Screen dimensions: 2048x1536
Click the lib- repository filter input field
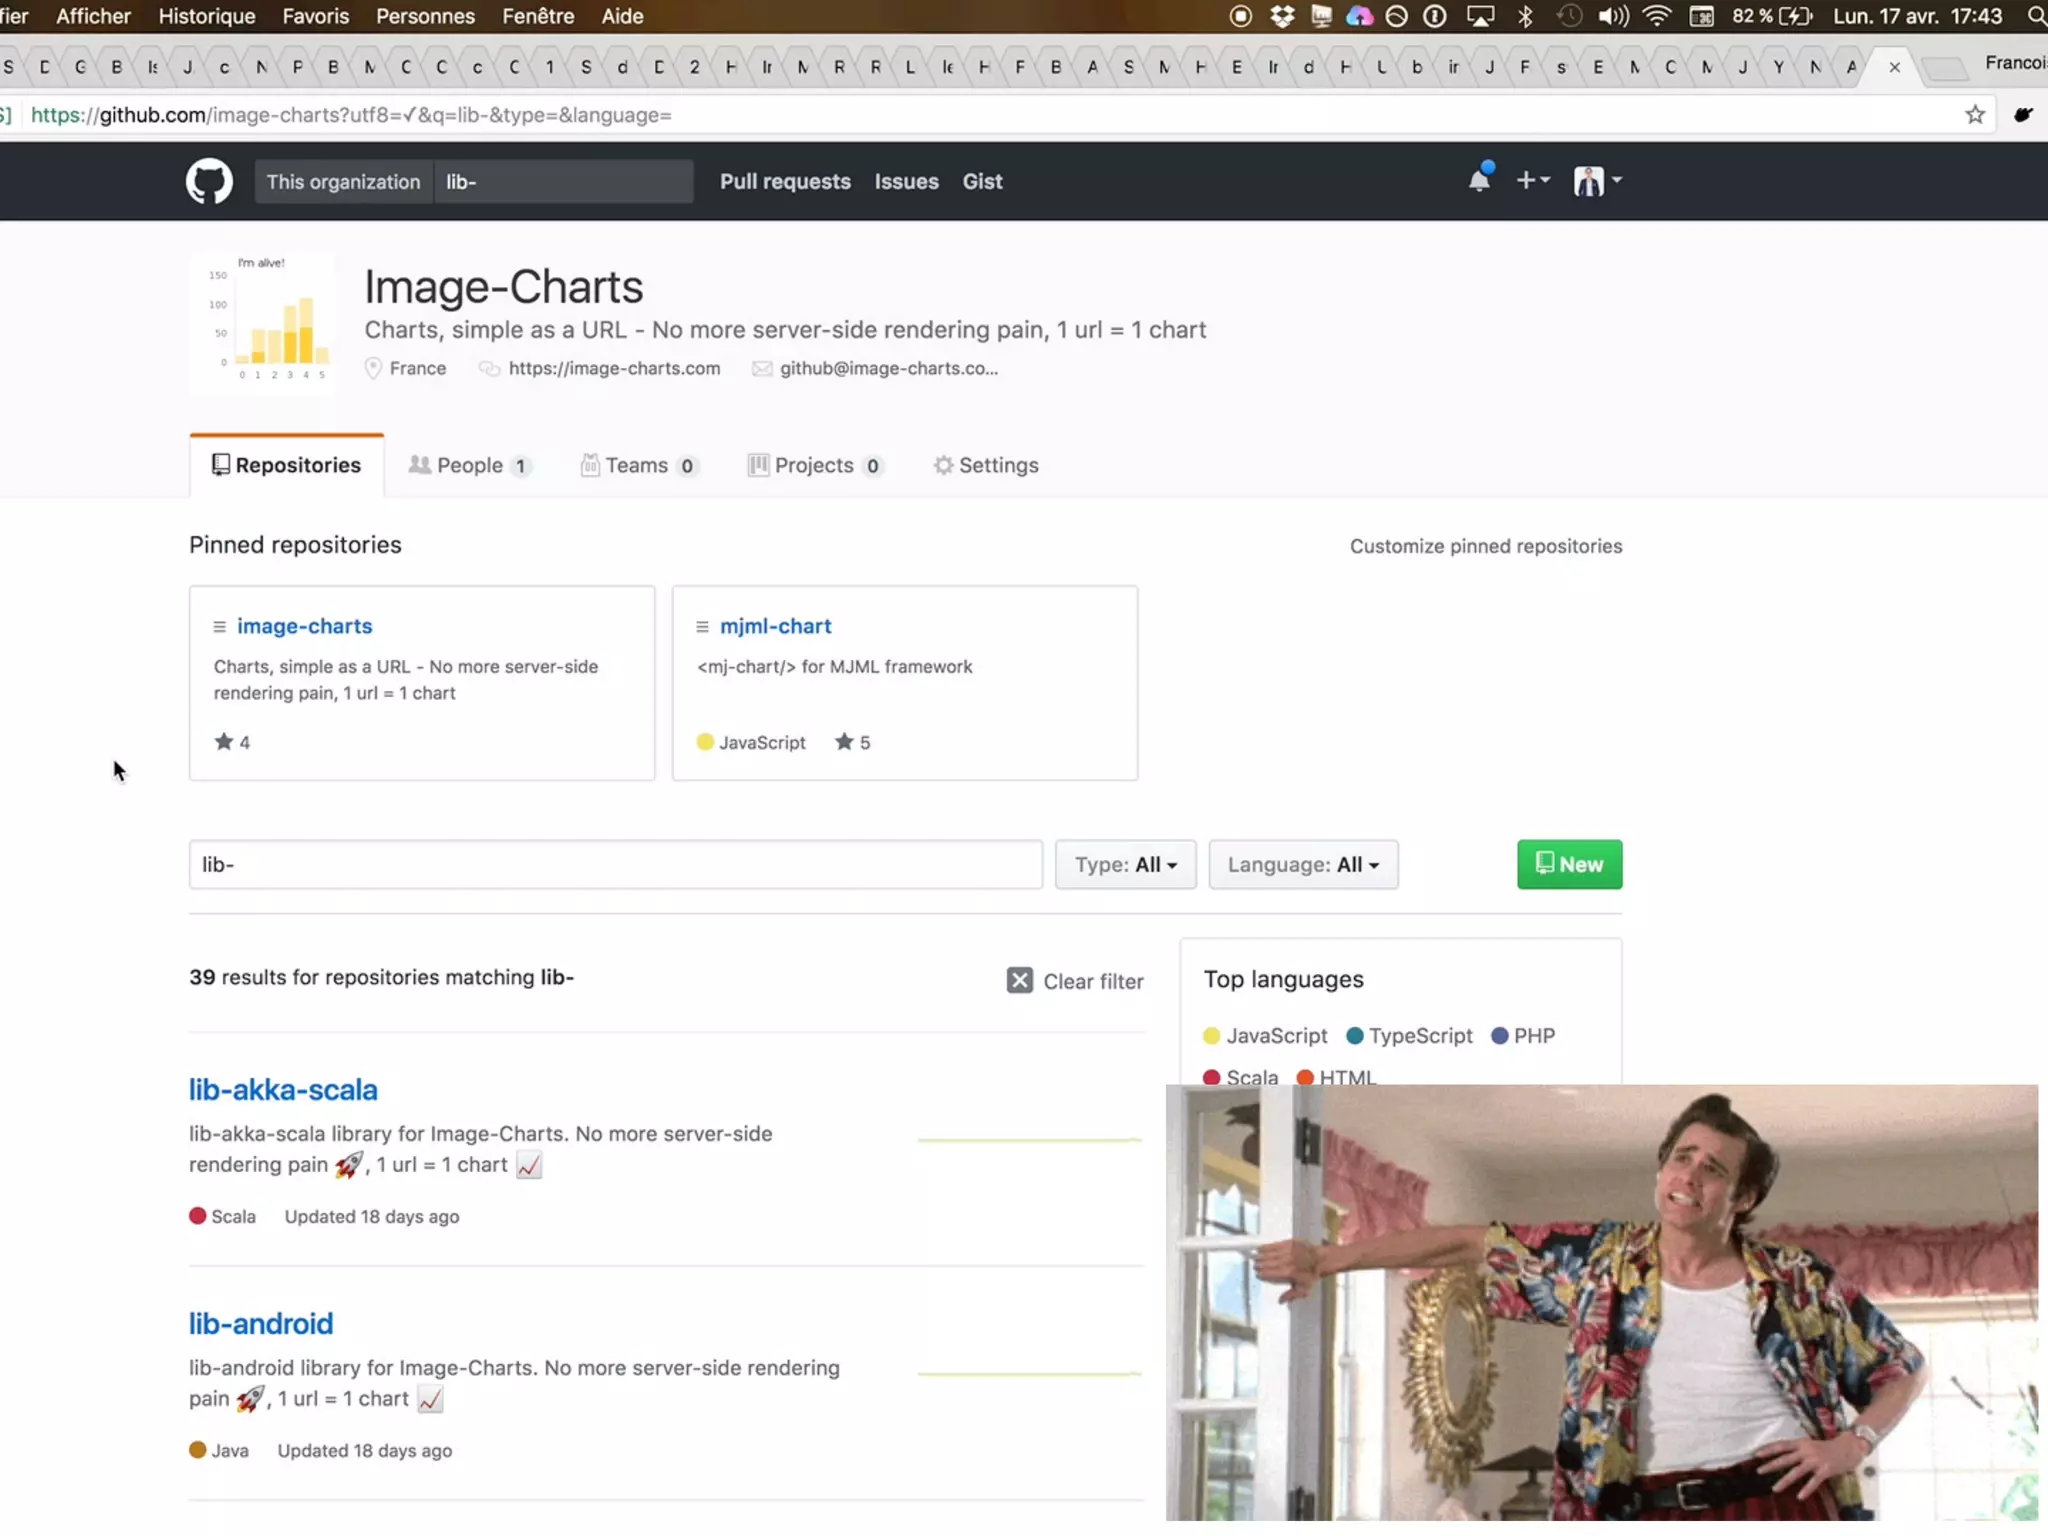click(615, 865)
